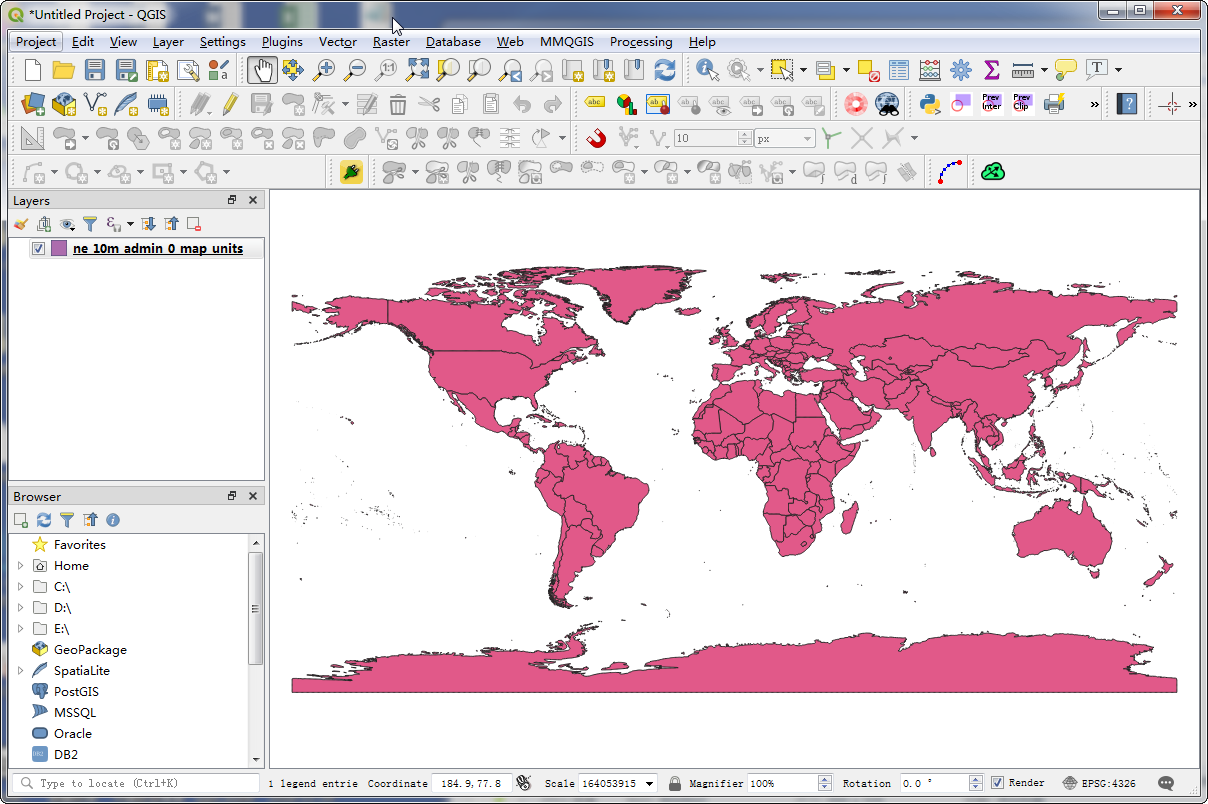The image size is (1208, 804).
Task: Click filter legend funnel in Layers panel
Action: click(x=90, y=224)
